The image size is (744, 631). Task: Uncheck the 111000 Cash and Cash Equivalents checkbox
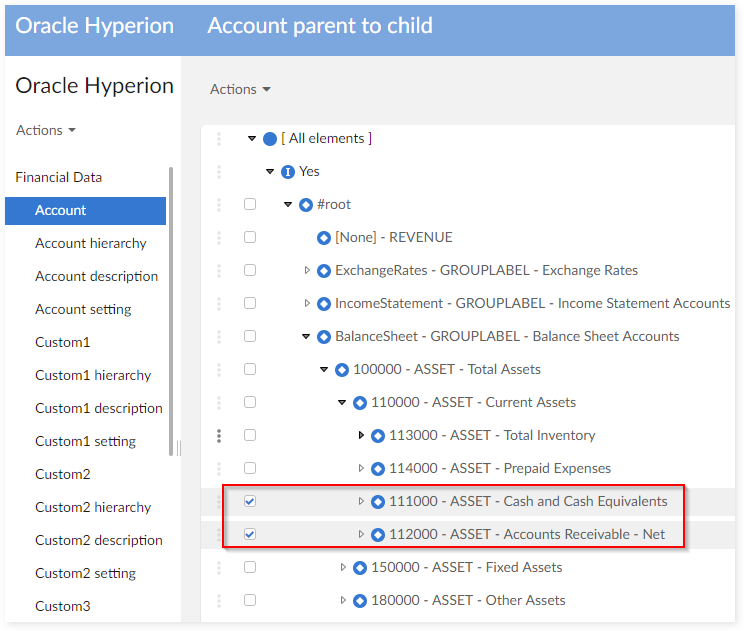(250, 501)
